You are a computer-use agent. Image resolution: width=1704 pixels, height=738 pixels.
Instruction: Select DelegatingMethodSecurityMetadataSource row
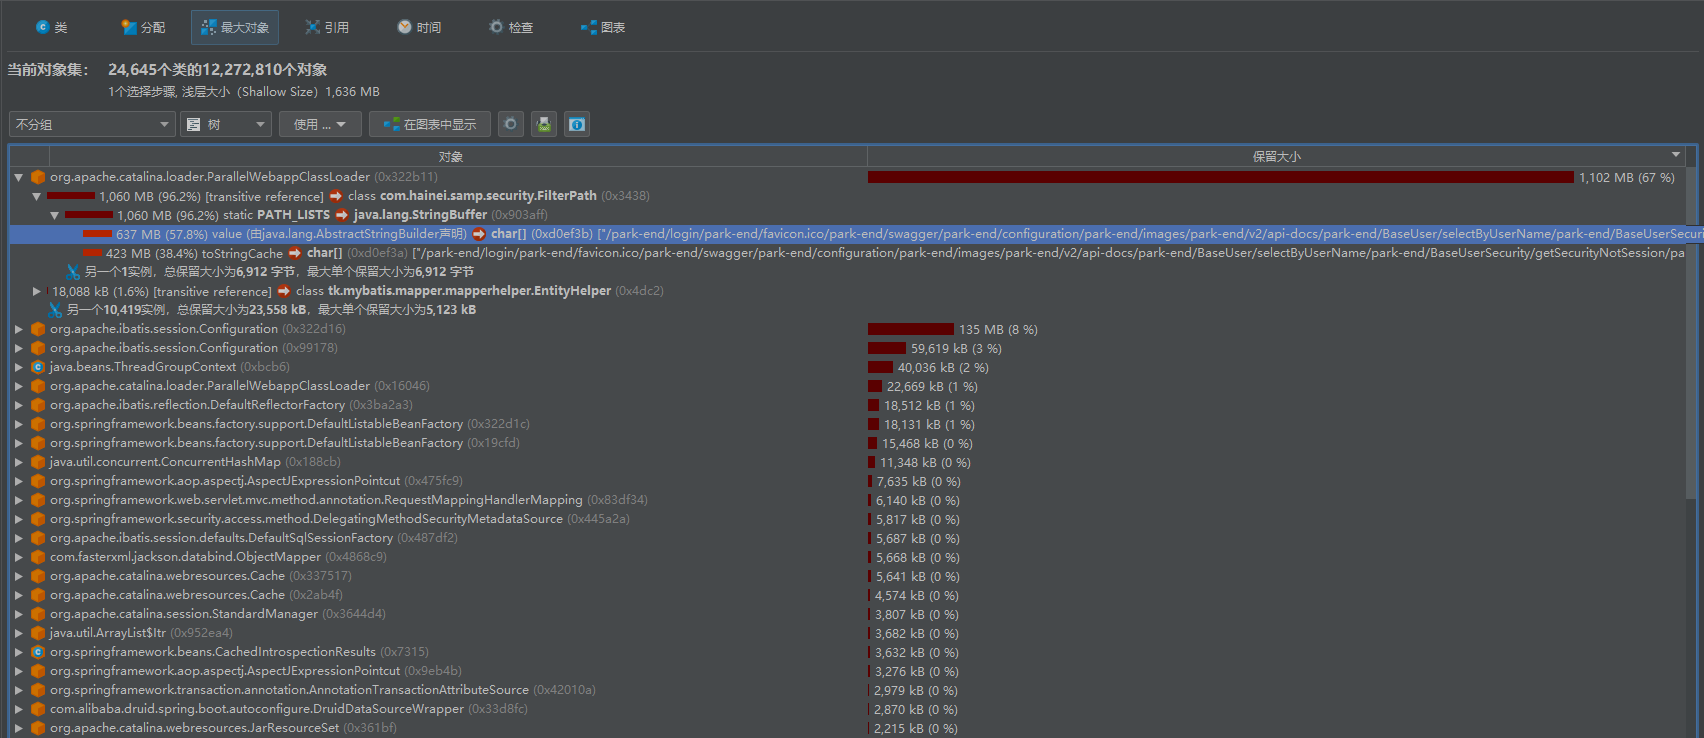point(847,519)
